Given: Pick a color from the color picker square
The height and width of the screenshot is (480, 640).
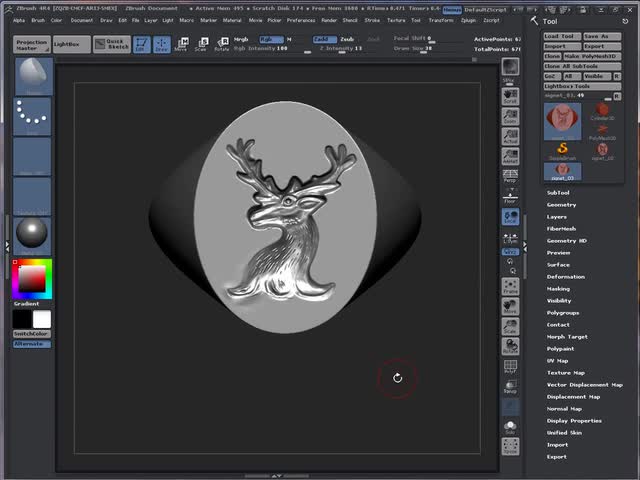Looking at the screenshot, I should (x=31, y=277).
